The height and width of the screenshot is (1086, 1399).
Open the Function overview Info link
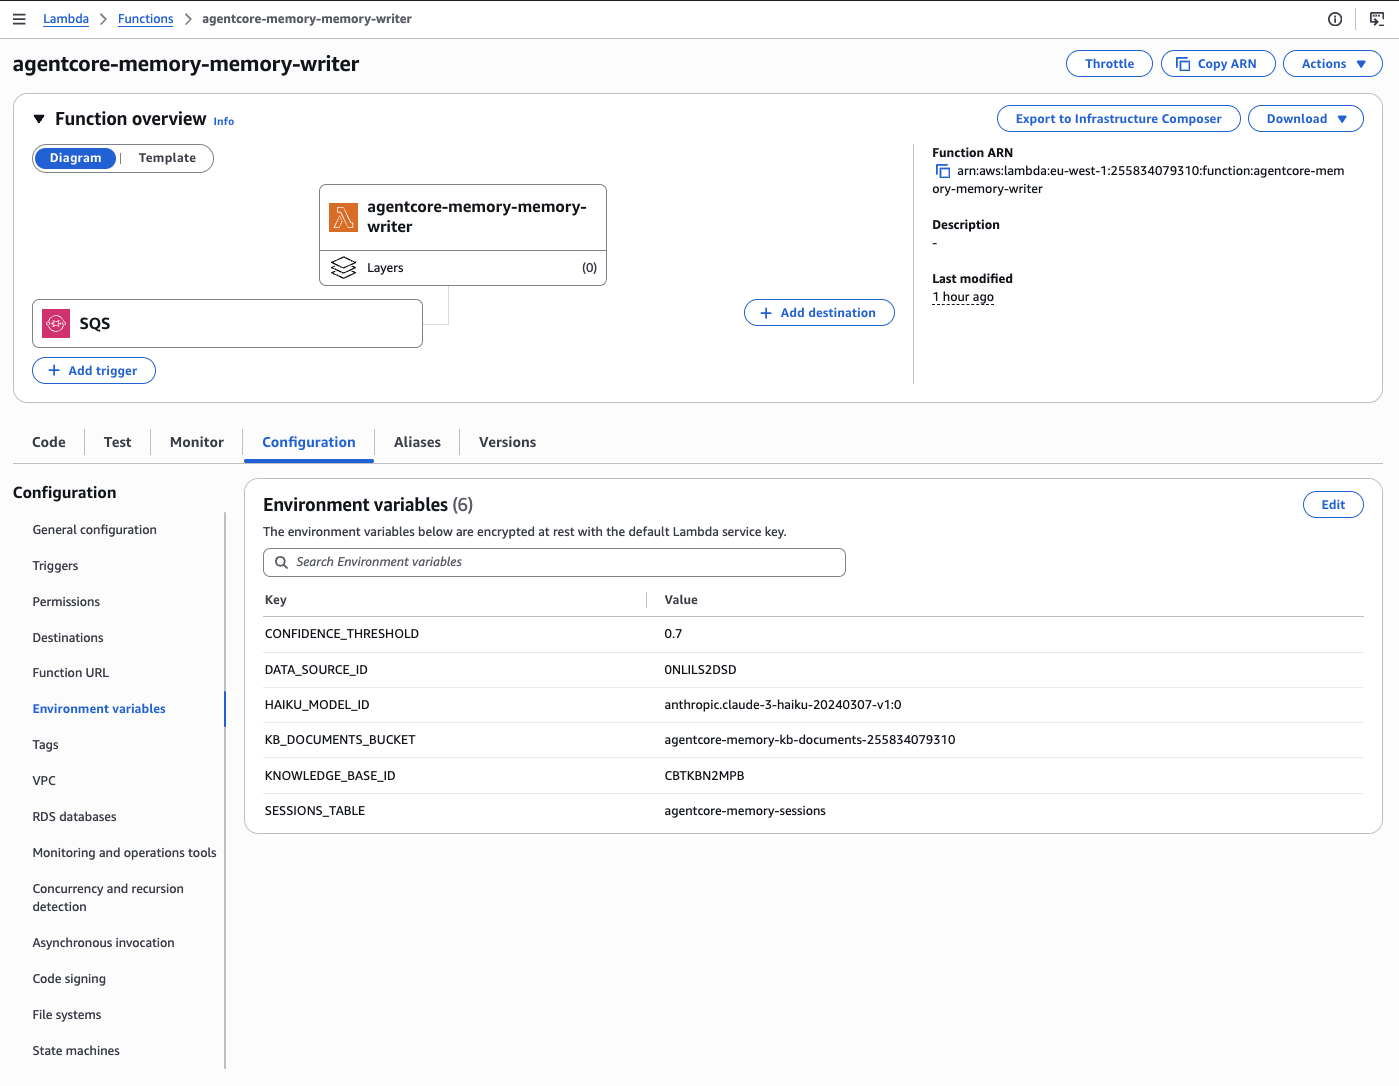tap(224, 121)
